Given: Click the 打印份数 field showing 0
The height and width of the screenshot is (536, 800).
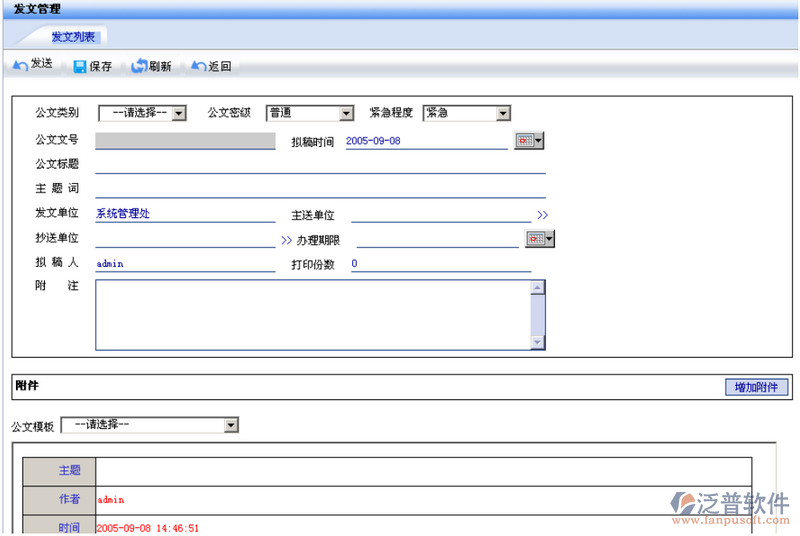Looking at the screenshot, I should [x=440, y=264].
